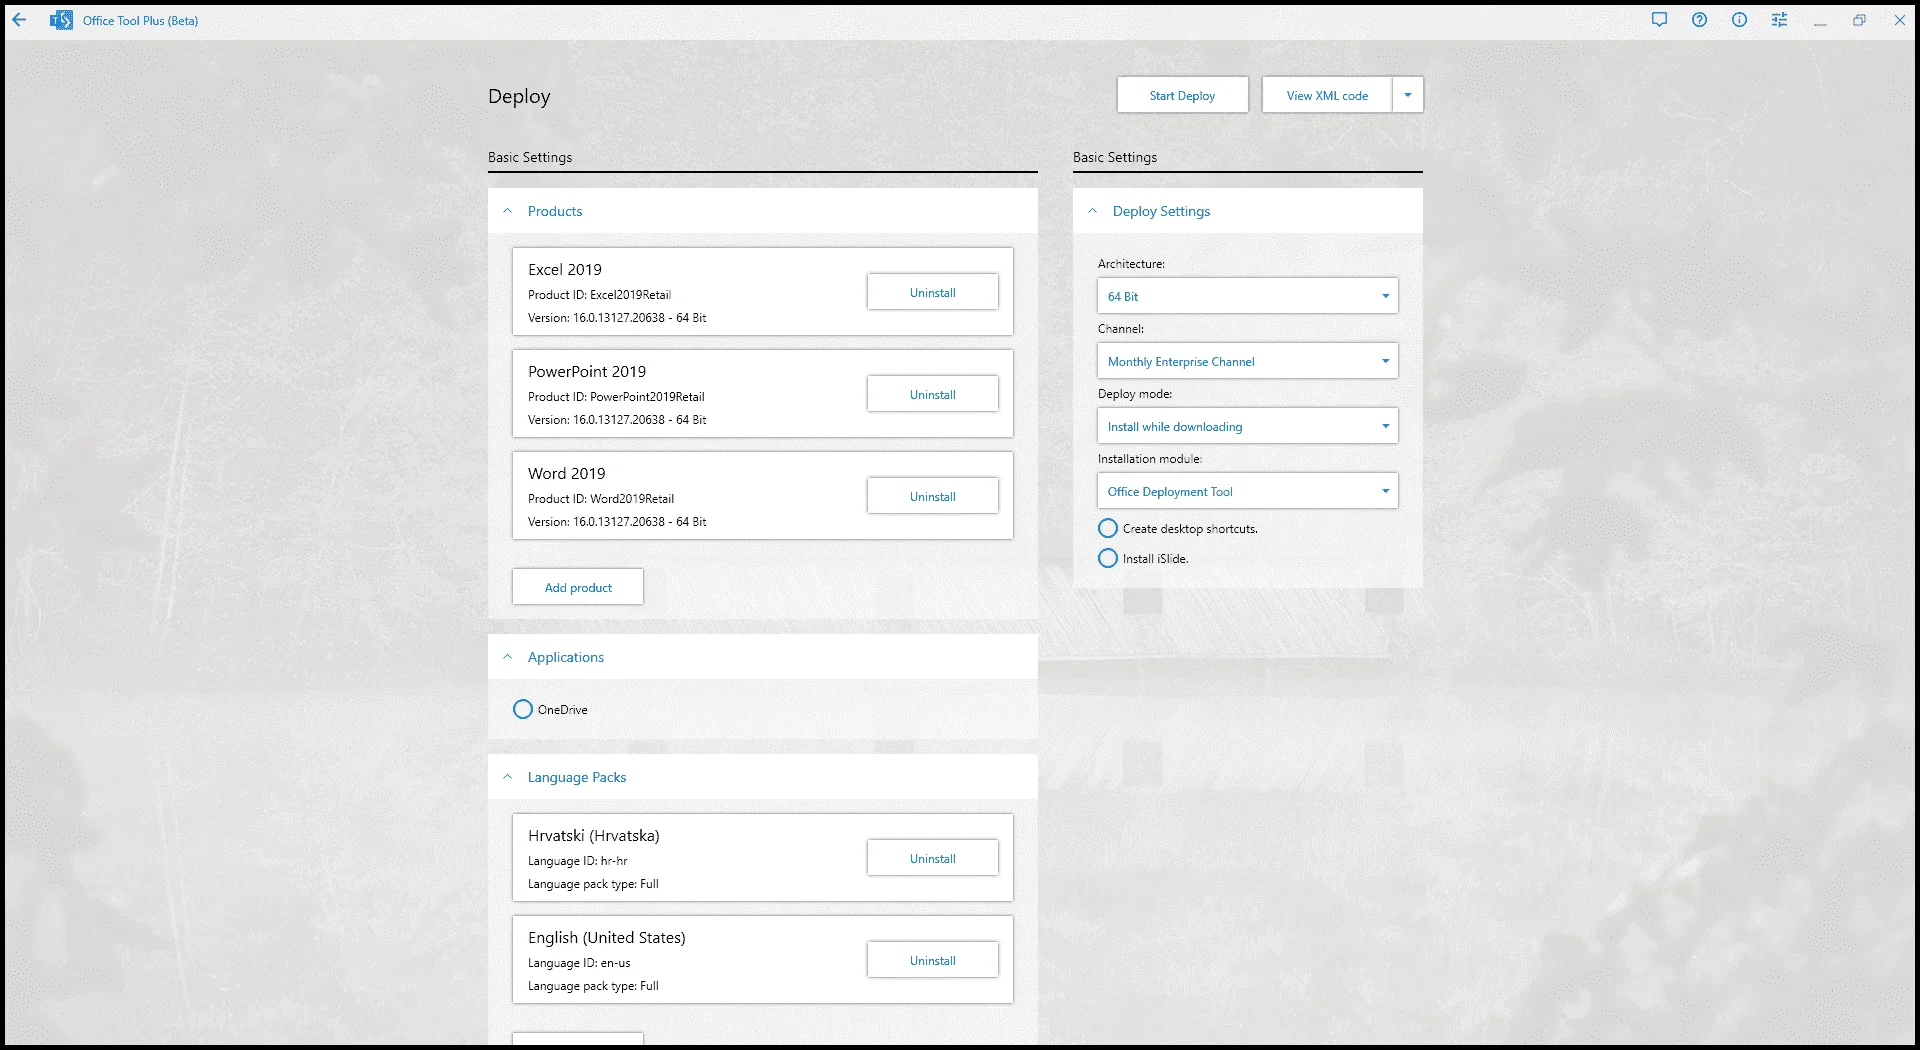Uninstall Word 2019

tap(932, 496)
